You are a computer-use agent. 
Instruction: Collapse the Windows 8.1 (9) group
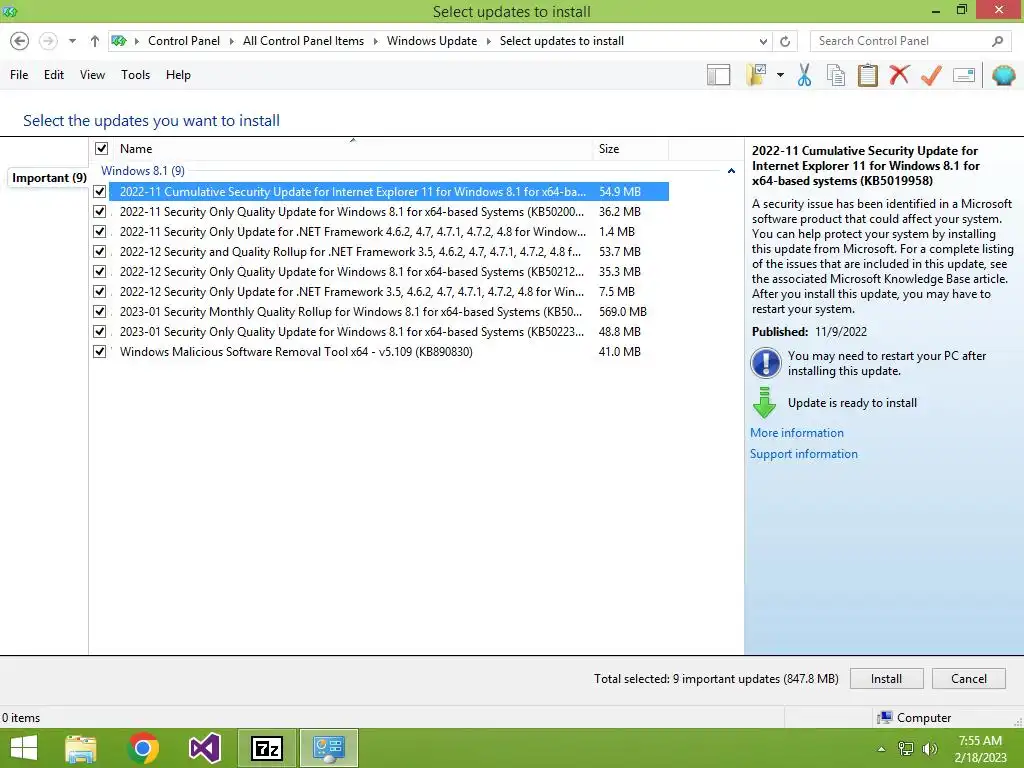(x=731, y=171)
